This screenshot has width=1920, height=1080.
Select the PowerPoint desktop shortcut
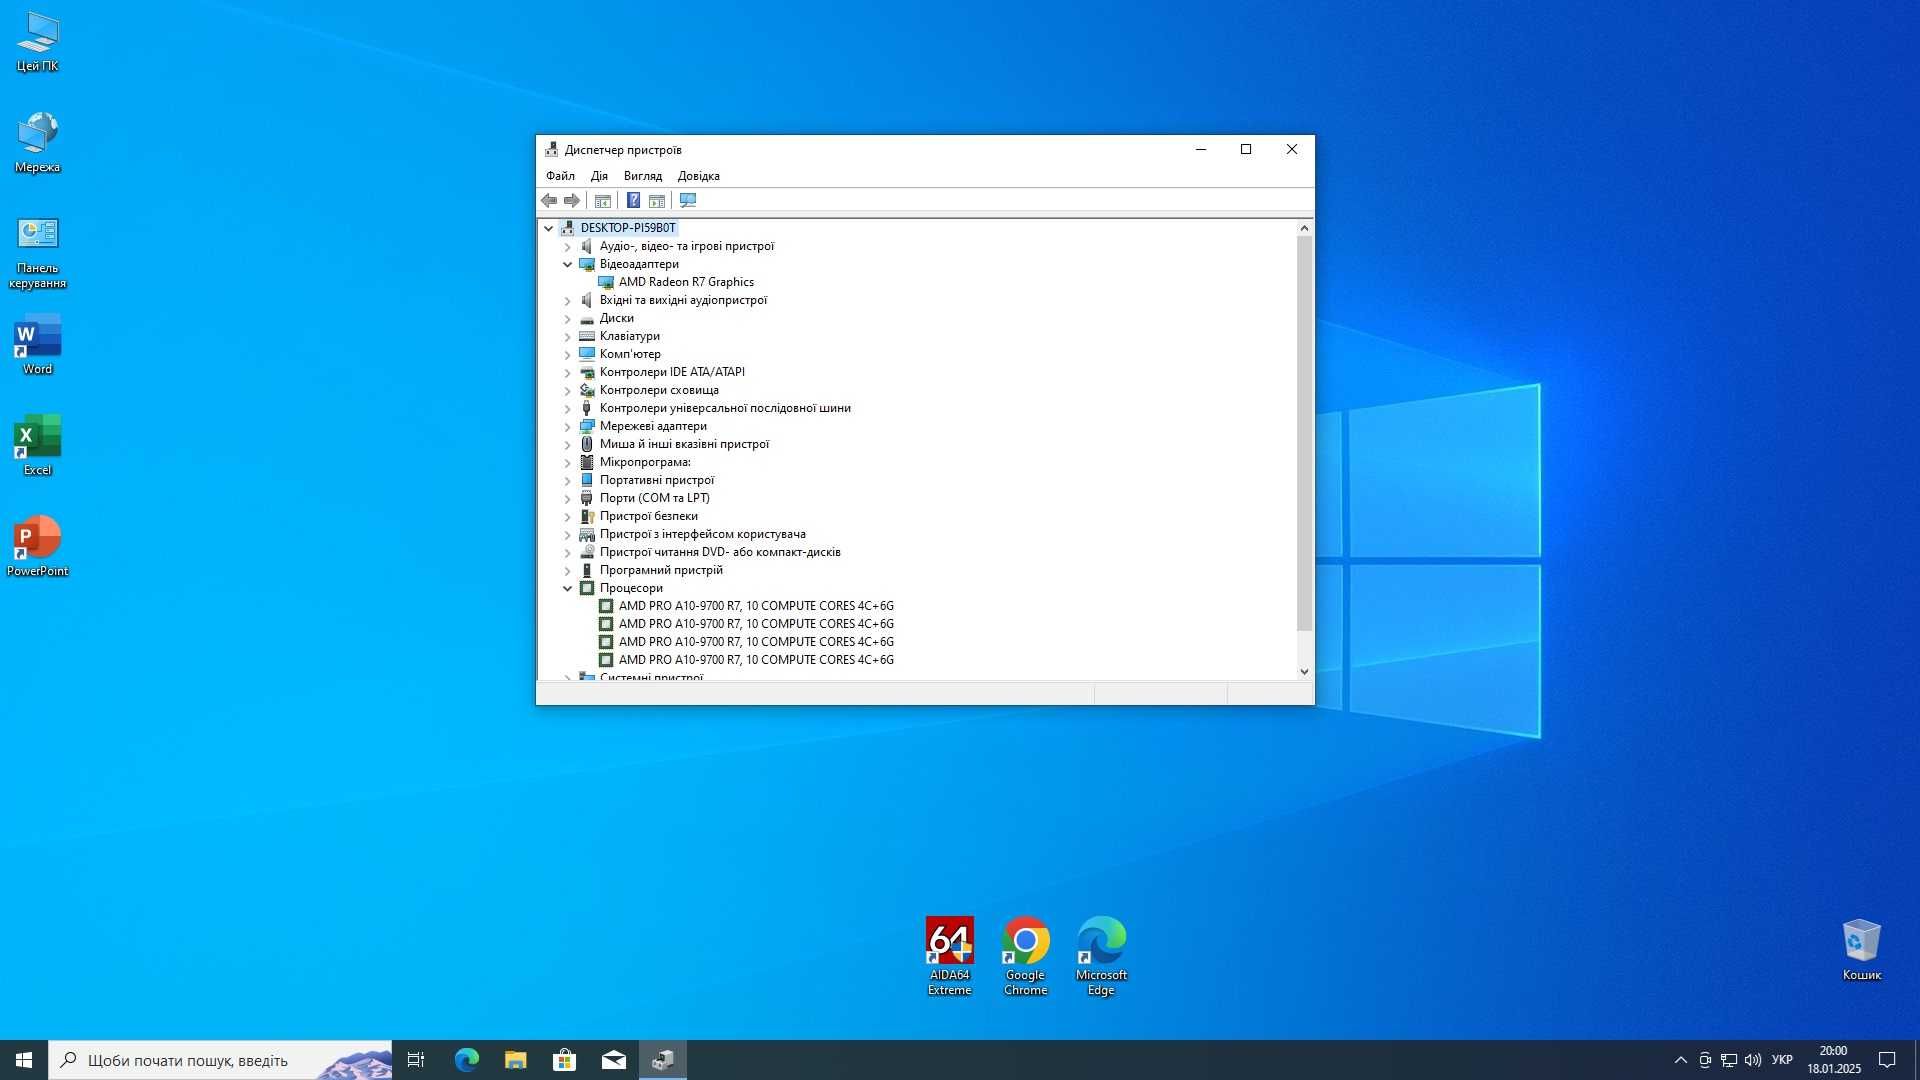point(37,547)
